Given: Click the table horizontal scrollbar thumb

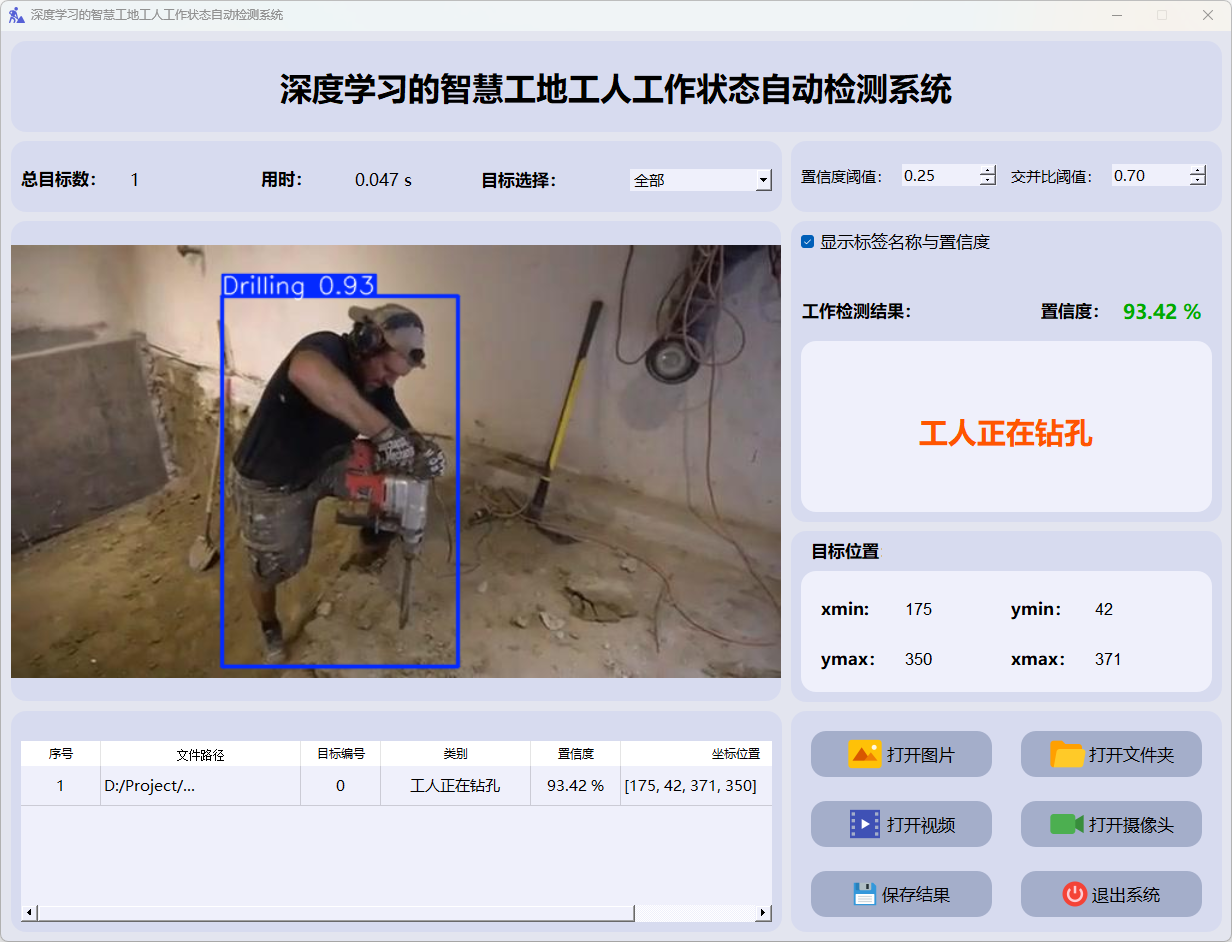Looking at the screenshot, I should click(x=336, y=913).
